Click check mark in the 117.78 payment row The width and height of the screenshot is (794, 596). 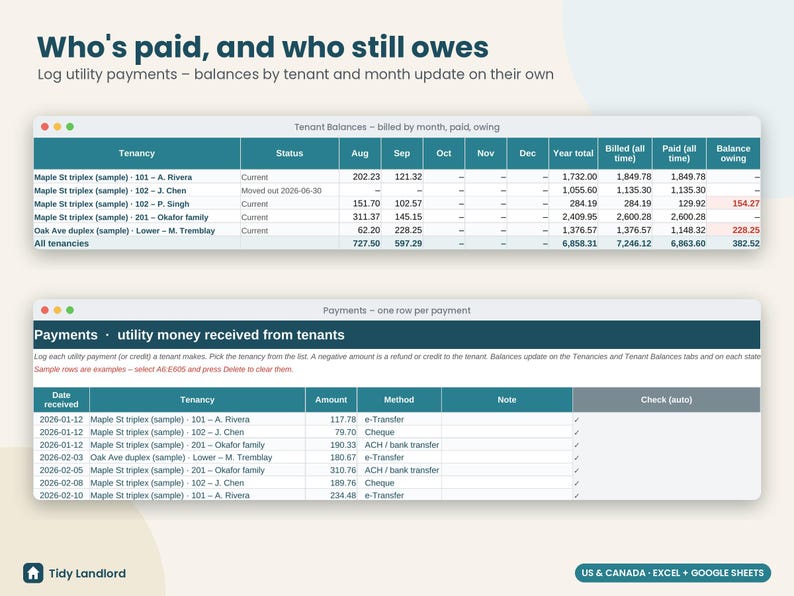click(576, 420)
